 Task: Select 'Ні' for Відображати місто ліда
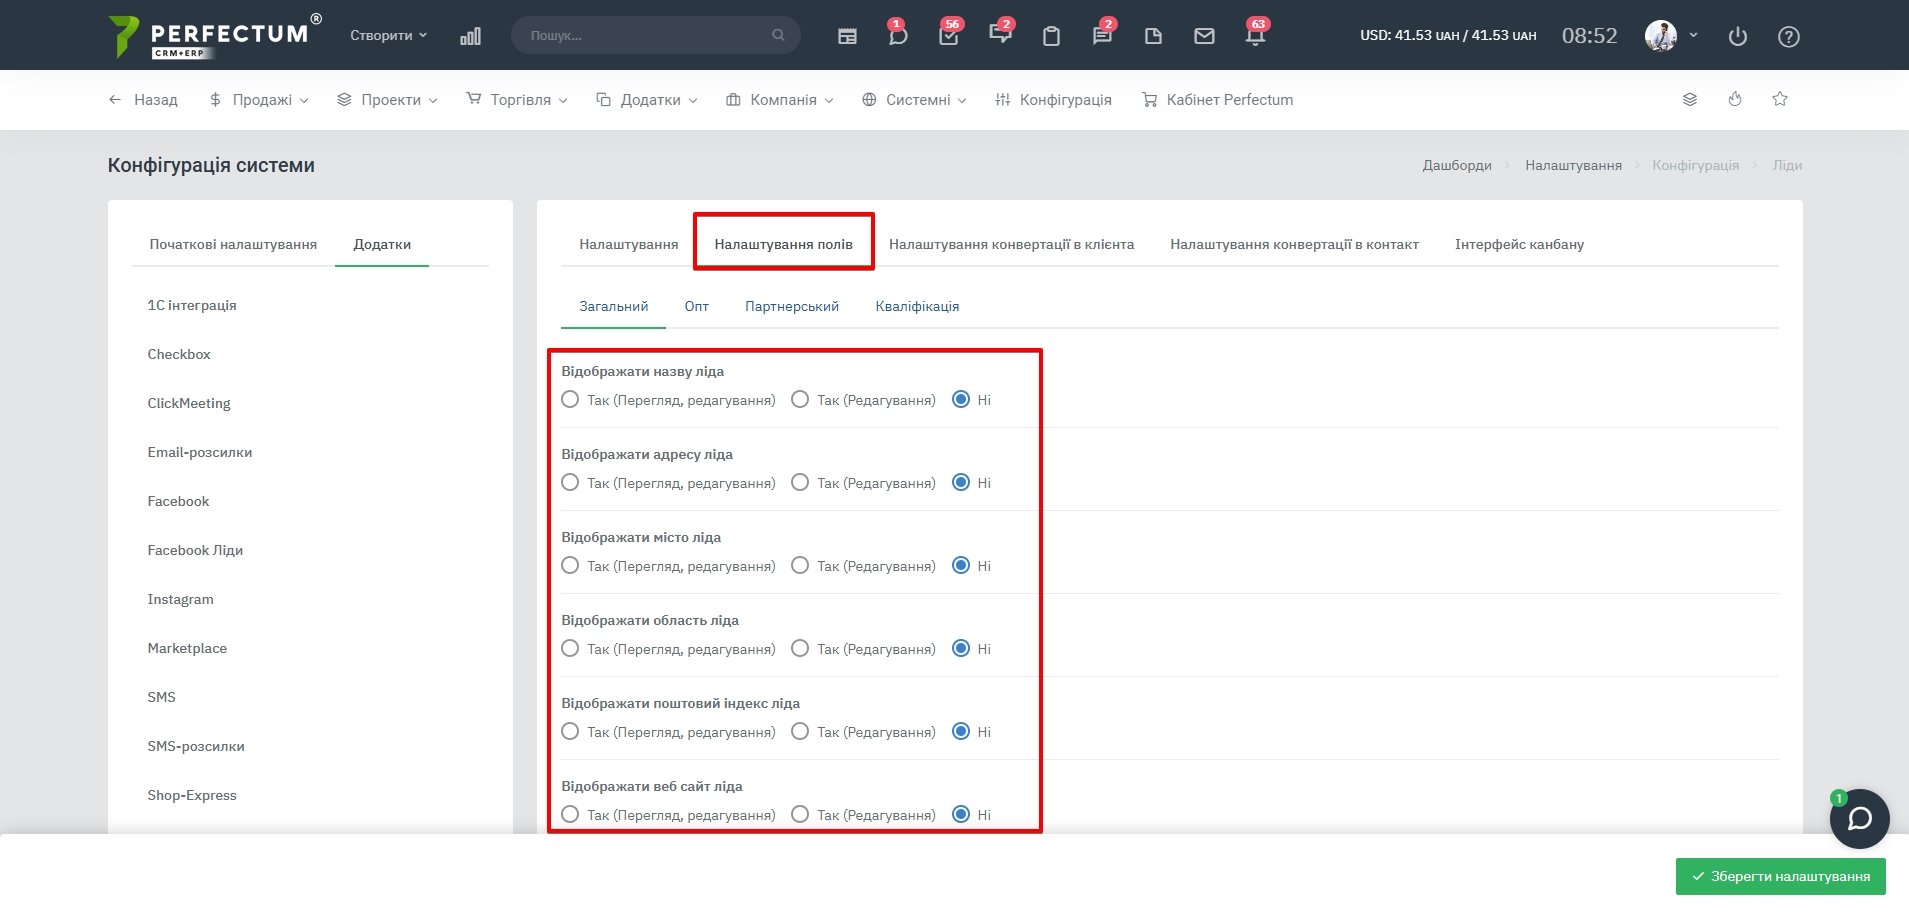(x=961, y=566)
